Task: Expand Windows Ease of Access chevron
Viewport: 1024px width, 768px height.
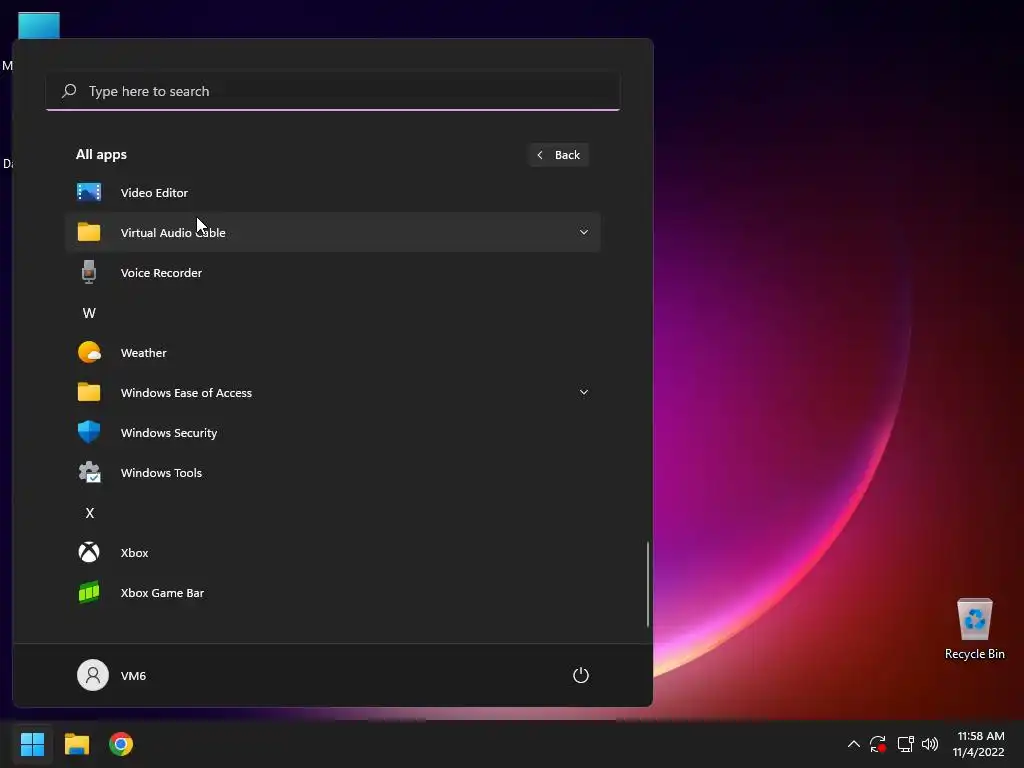Action: [x=584, y=392]
